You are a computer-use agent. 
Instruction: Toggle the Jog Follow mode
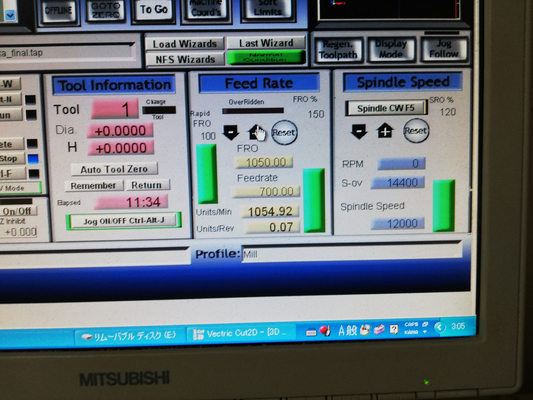(x=444, y=49)
